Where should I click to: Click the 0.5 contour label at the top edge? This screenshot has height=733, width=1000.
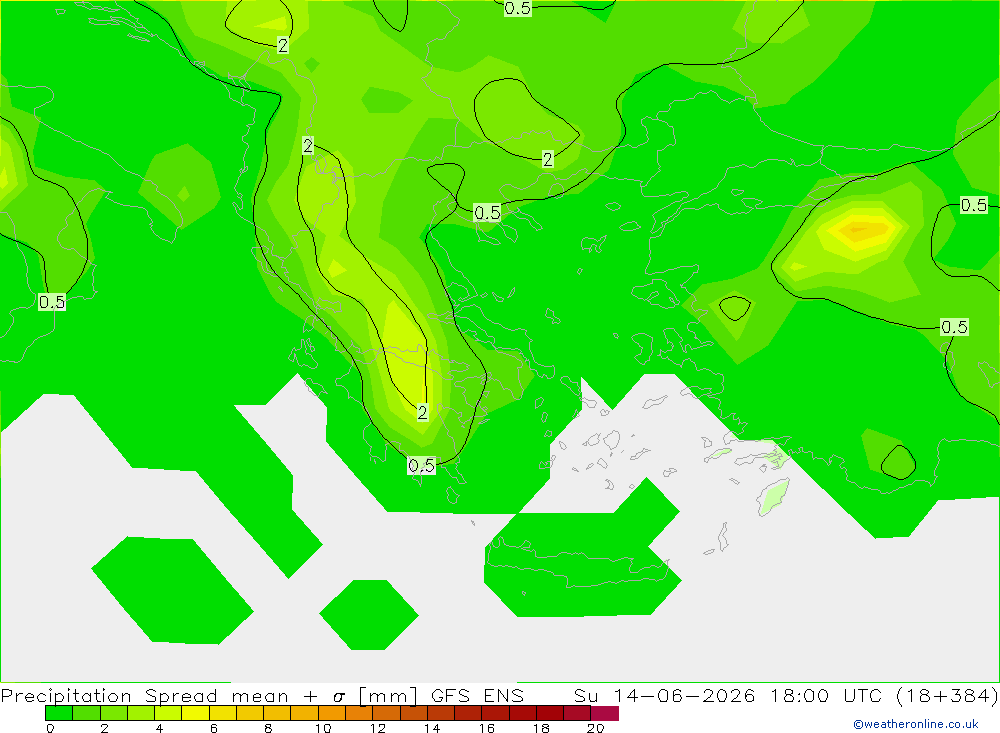(518, 8)
